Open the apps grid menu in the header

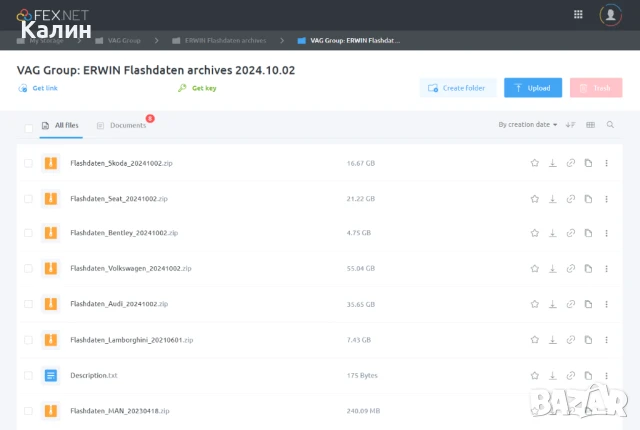(x=578, y=14)
